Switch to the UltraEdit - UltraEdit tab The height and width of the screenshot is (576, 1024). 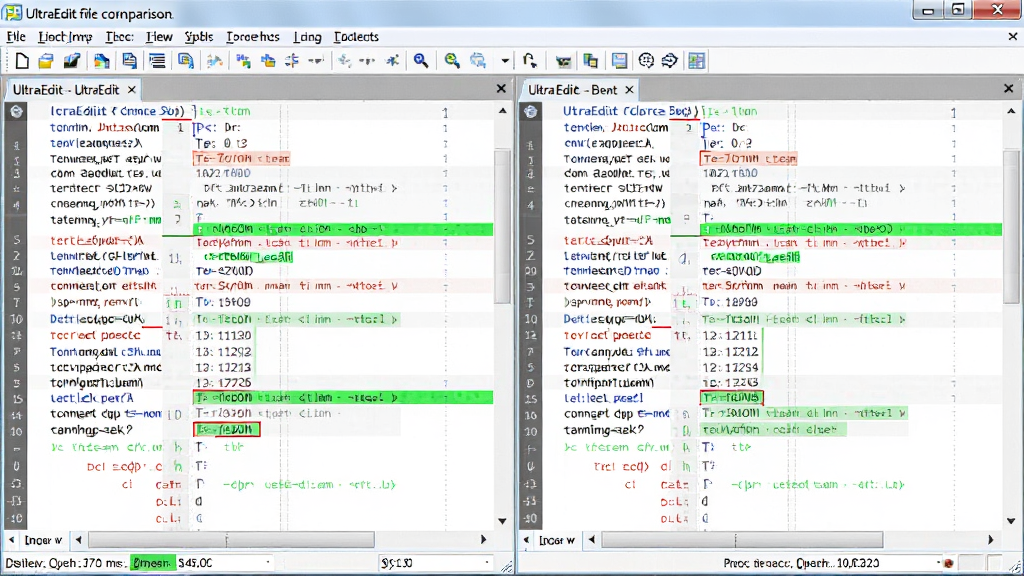pos(66,89)
